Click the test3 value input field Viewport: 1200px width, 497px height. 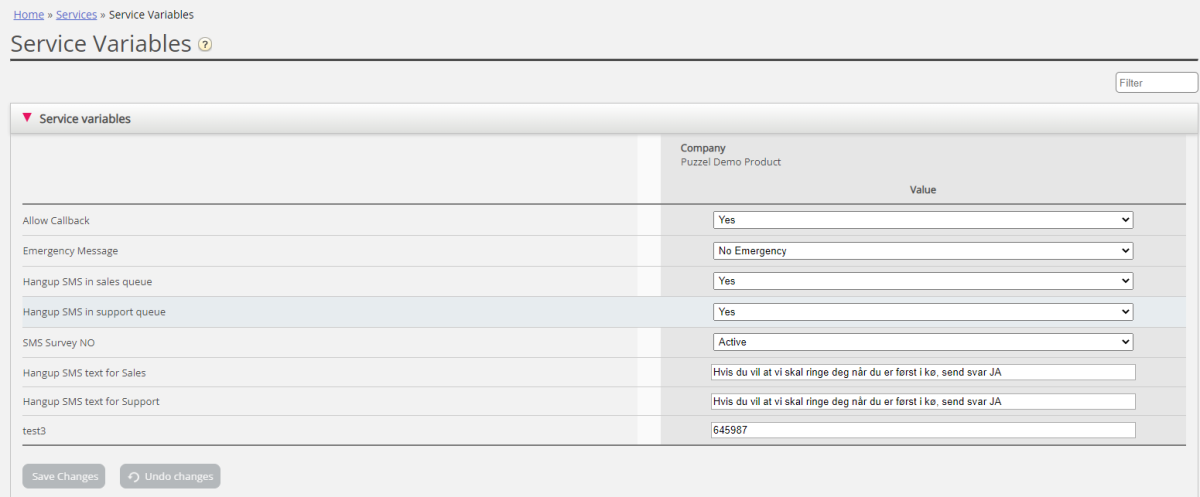point(924,430)
